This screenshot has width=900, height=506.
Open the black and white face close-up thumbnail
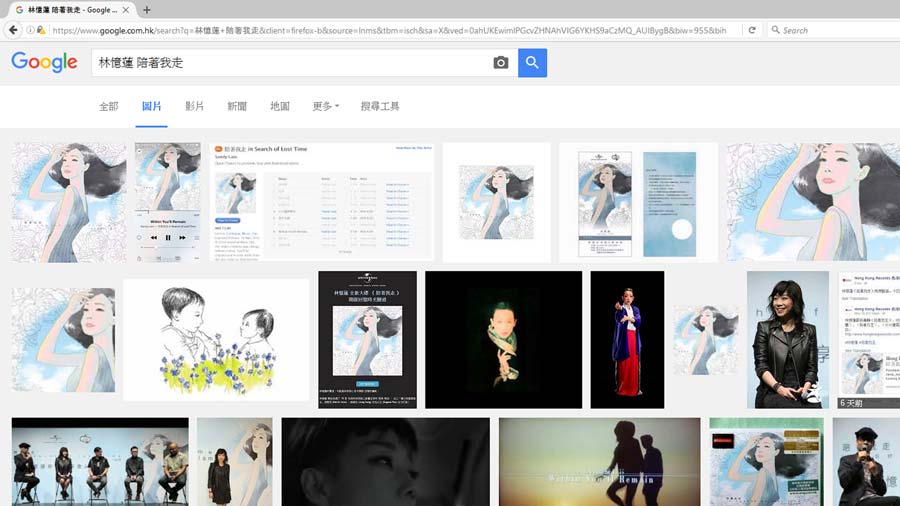[386, 462]
